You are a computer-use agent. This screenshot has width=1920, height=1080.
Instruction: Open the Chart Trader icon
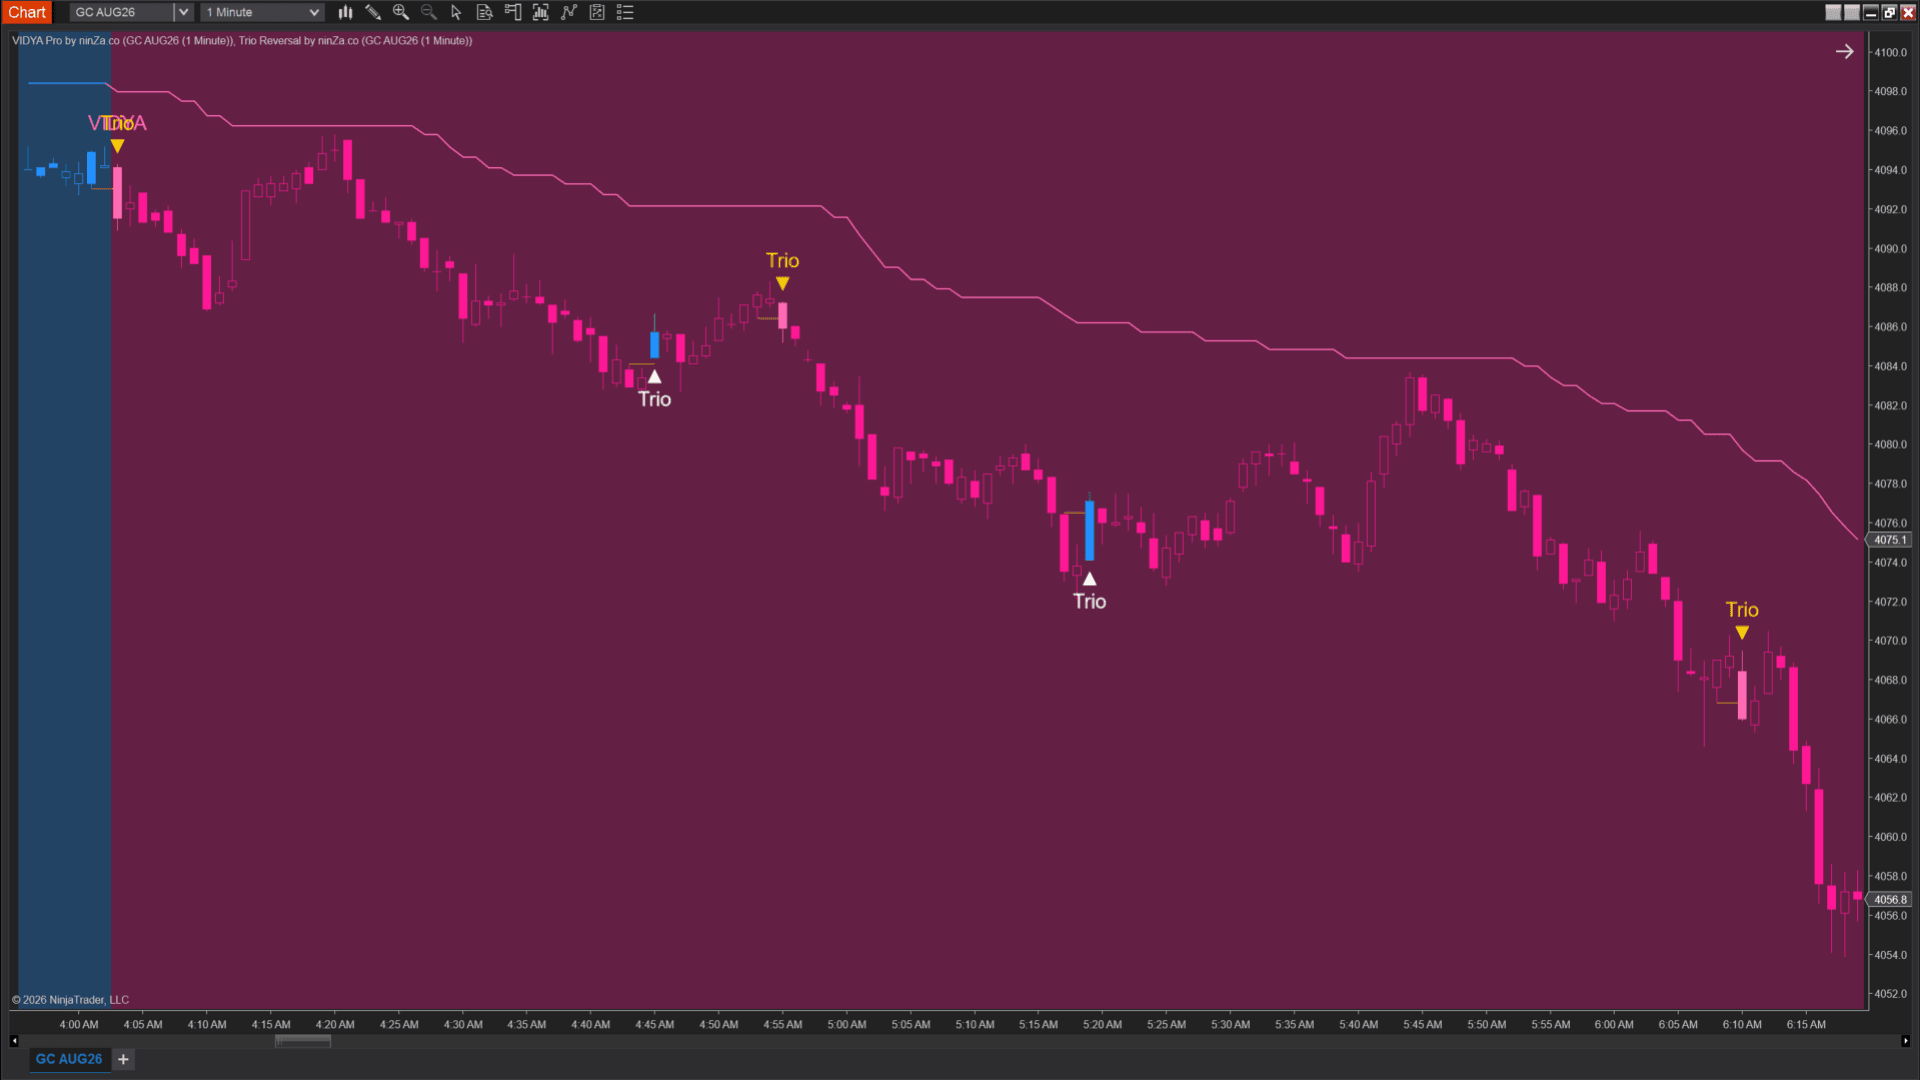click(513, 12)
